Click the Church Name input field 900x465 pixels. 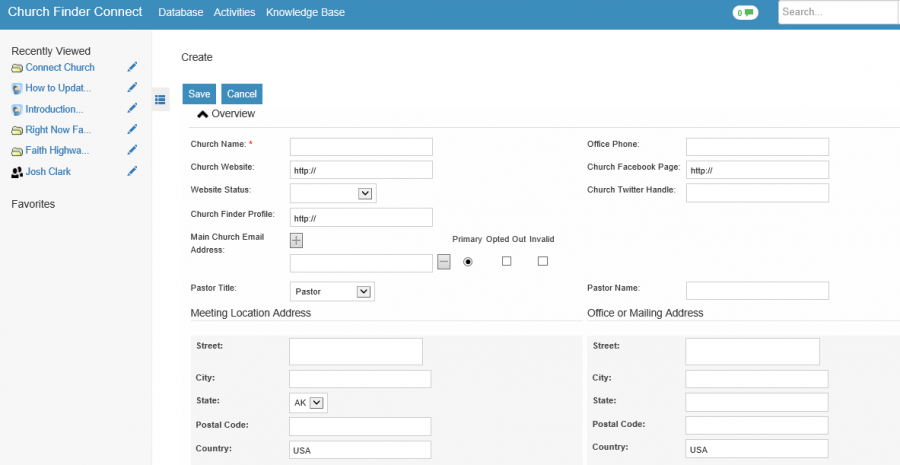click(x=361, y=146)
